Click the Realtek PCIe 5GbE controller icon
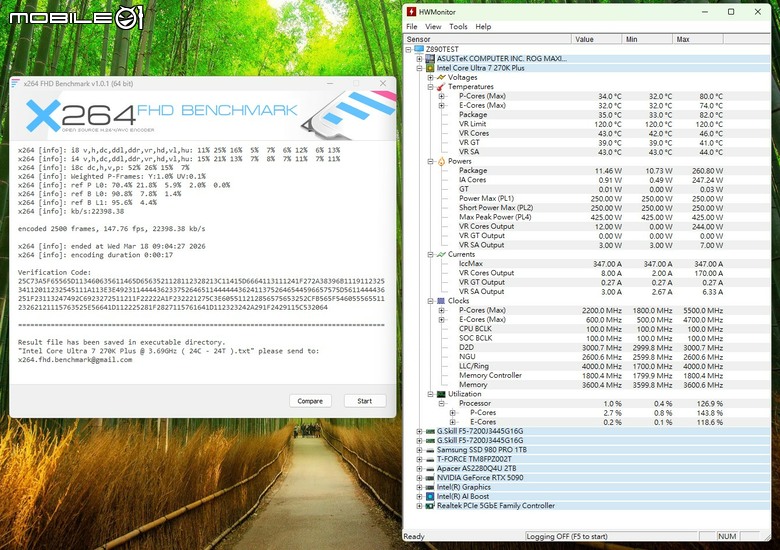Viewport: 780px width, 550px height. [x=430, y=506]
